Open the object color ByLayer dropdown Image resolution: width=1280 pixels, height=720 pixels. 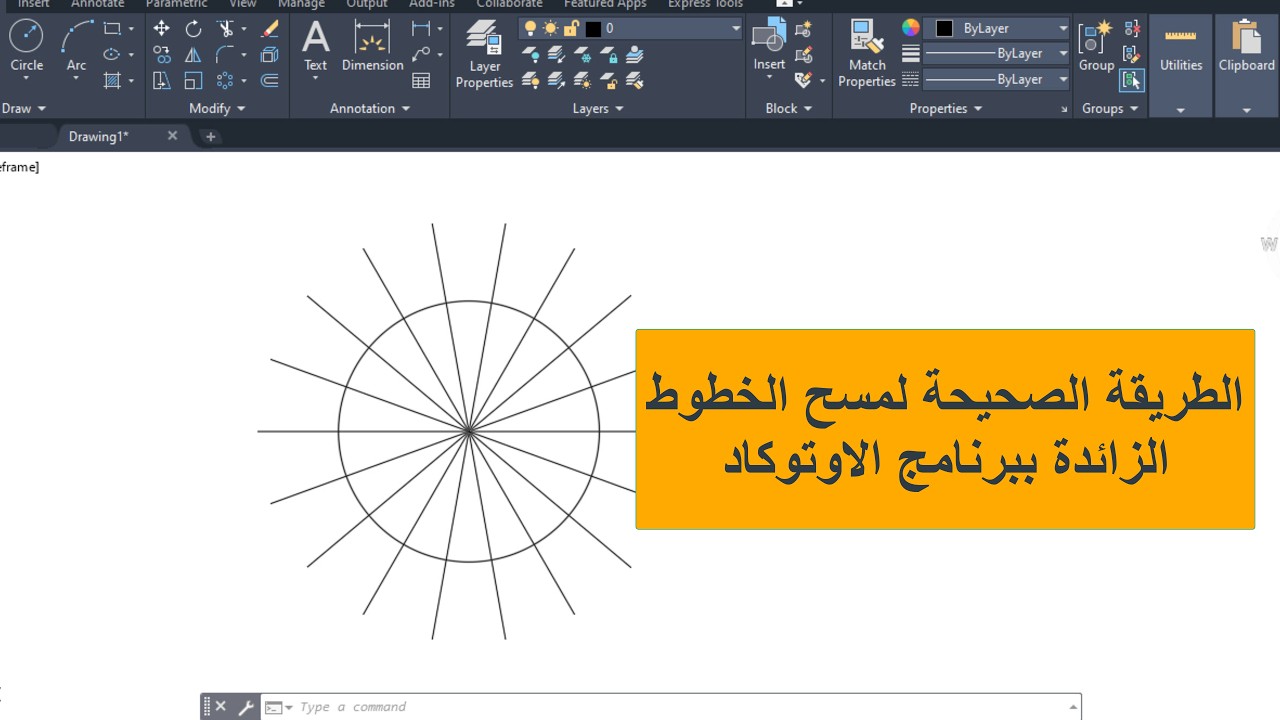coord(1063,28)
